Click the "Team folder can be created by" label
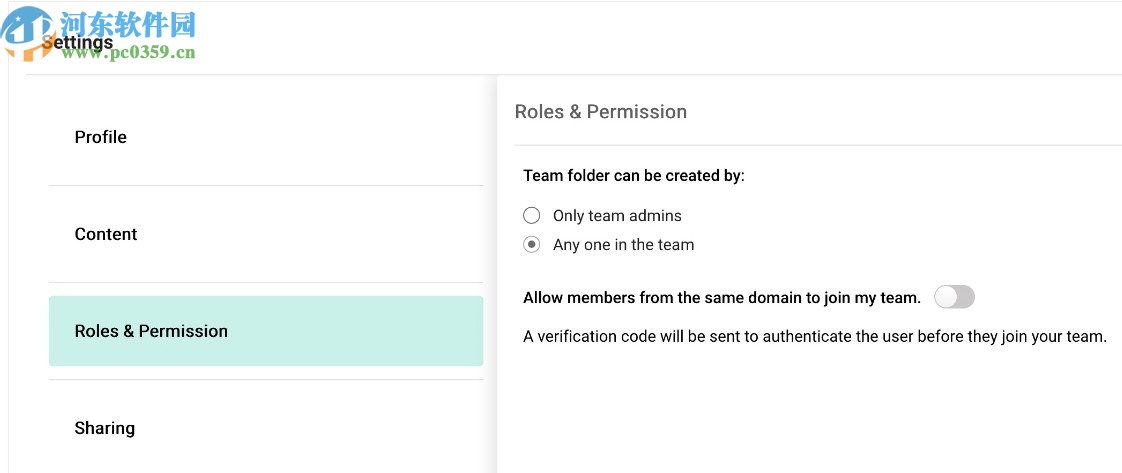 coord(634,175)
